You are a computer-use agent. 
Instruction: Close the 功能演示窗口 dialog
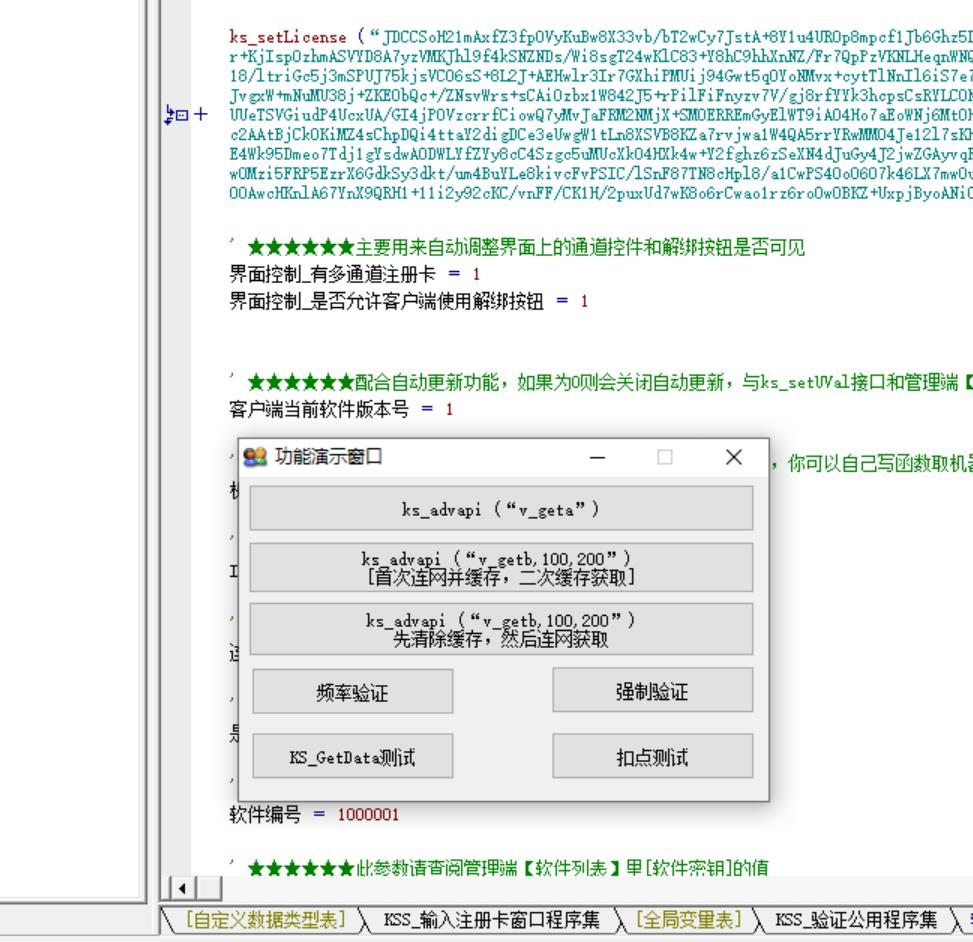pos(734,457)
